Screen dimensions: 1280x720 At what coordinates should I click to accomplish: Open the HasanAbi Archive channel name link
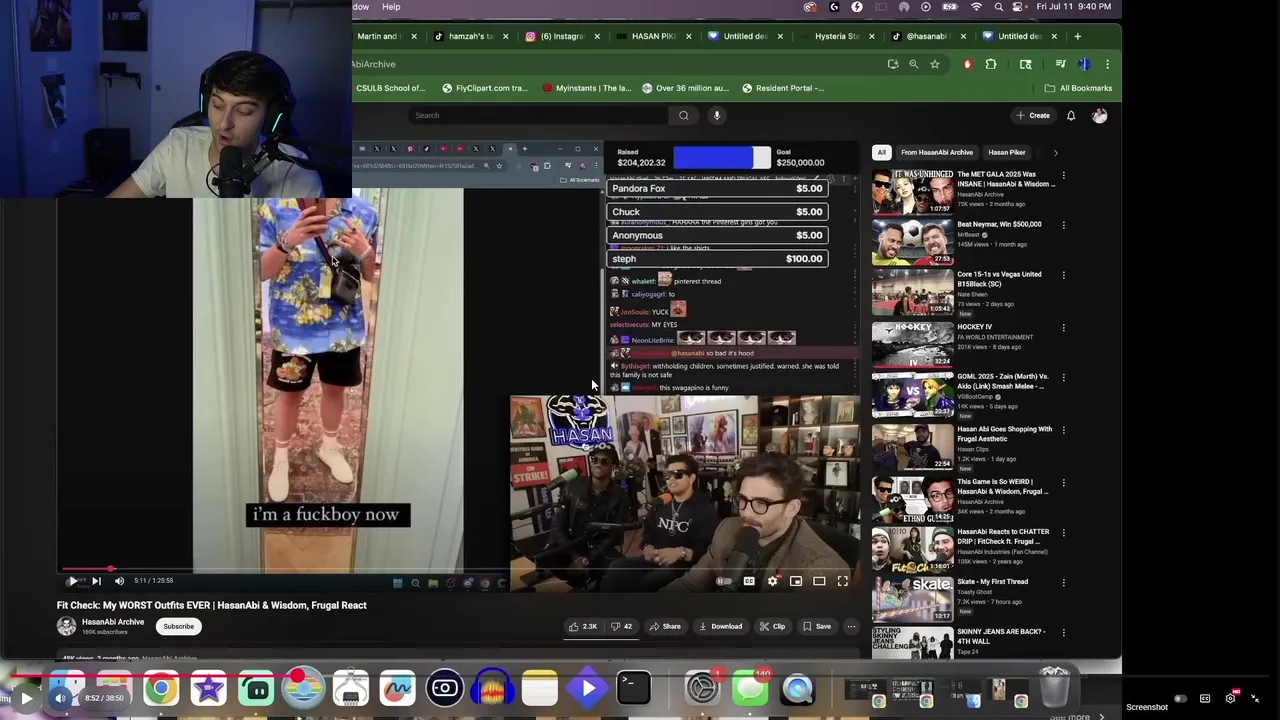pyautogui.click(x=112, y=622)
